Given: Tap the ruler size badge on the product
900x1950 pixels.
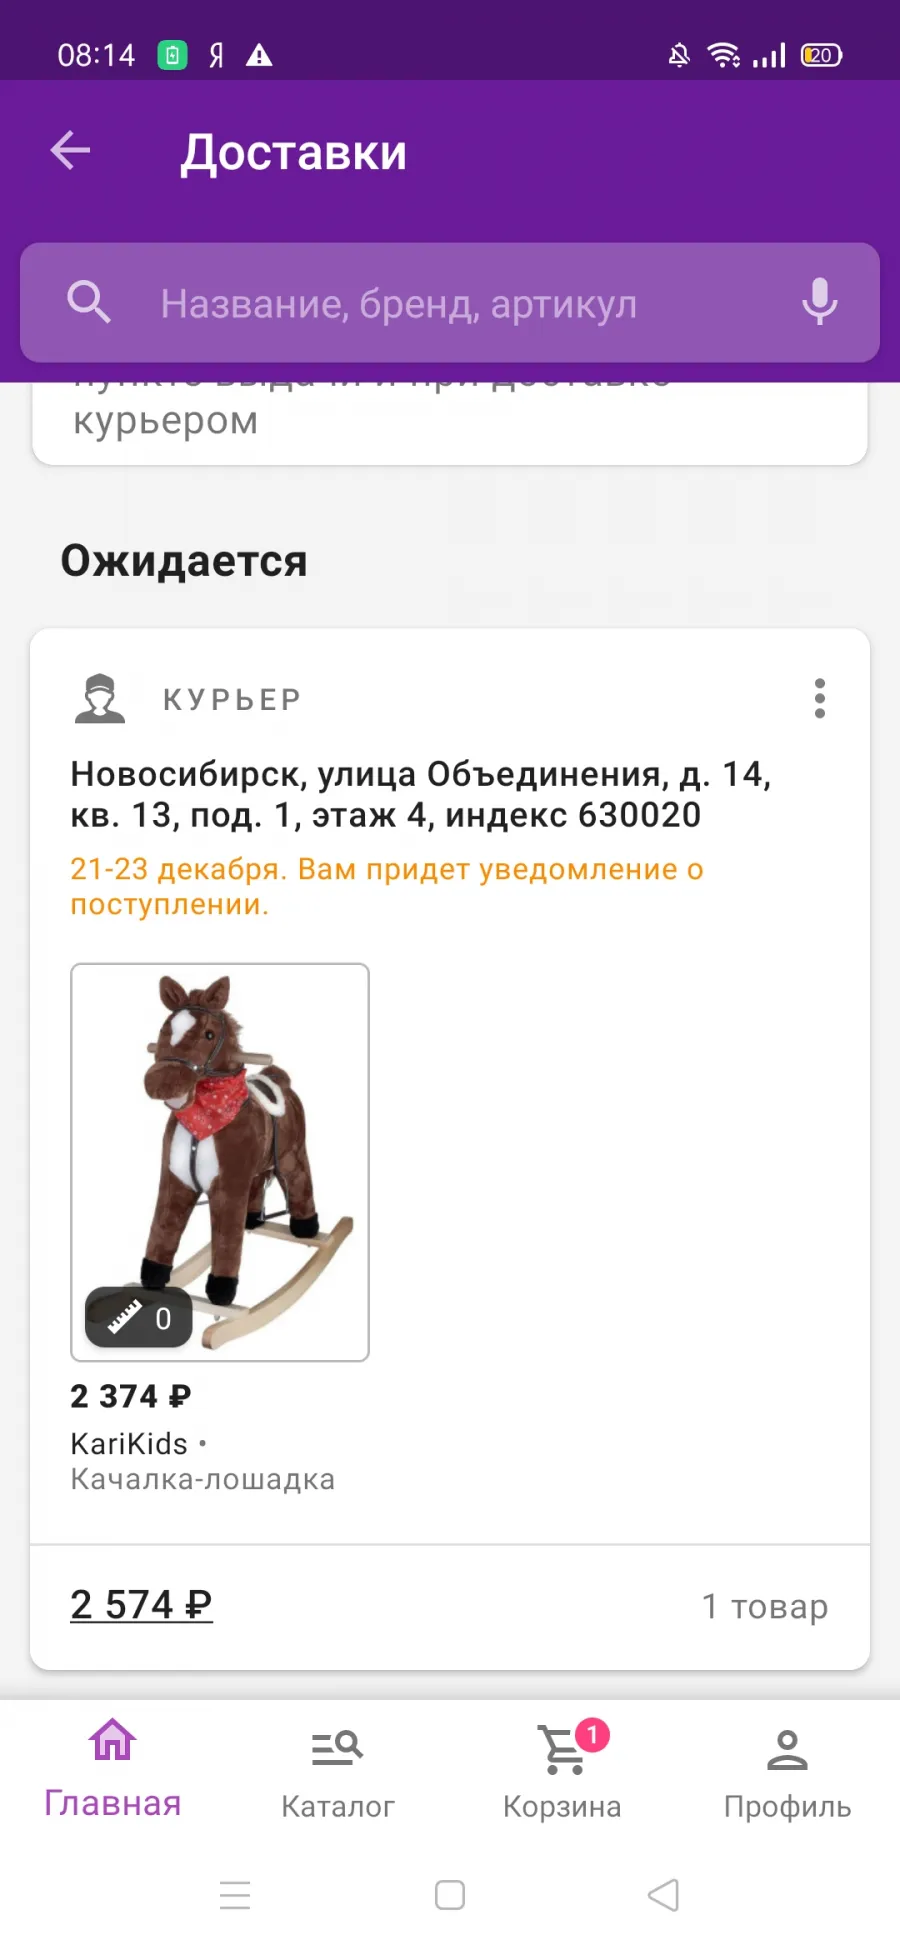Looking at the screenshot, I should (139, 1318).
